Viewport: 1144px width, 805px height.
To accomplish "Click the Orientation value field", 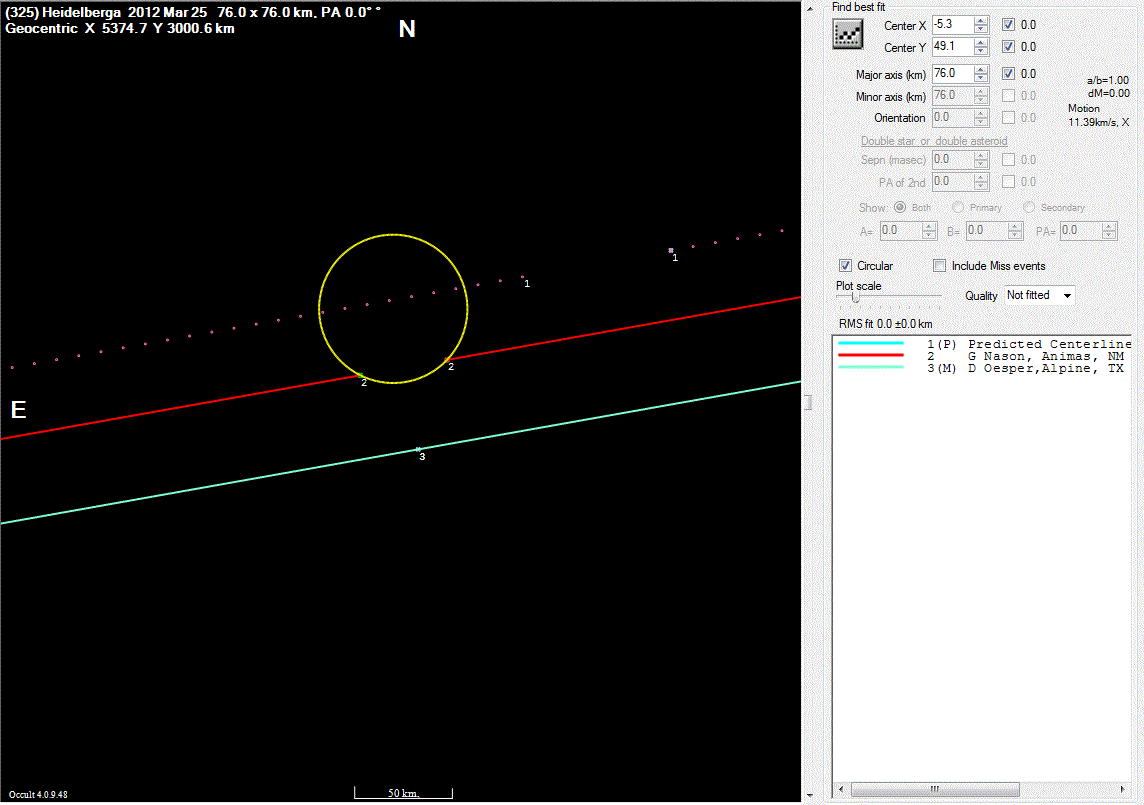I will click(x=953, y=118).
